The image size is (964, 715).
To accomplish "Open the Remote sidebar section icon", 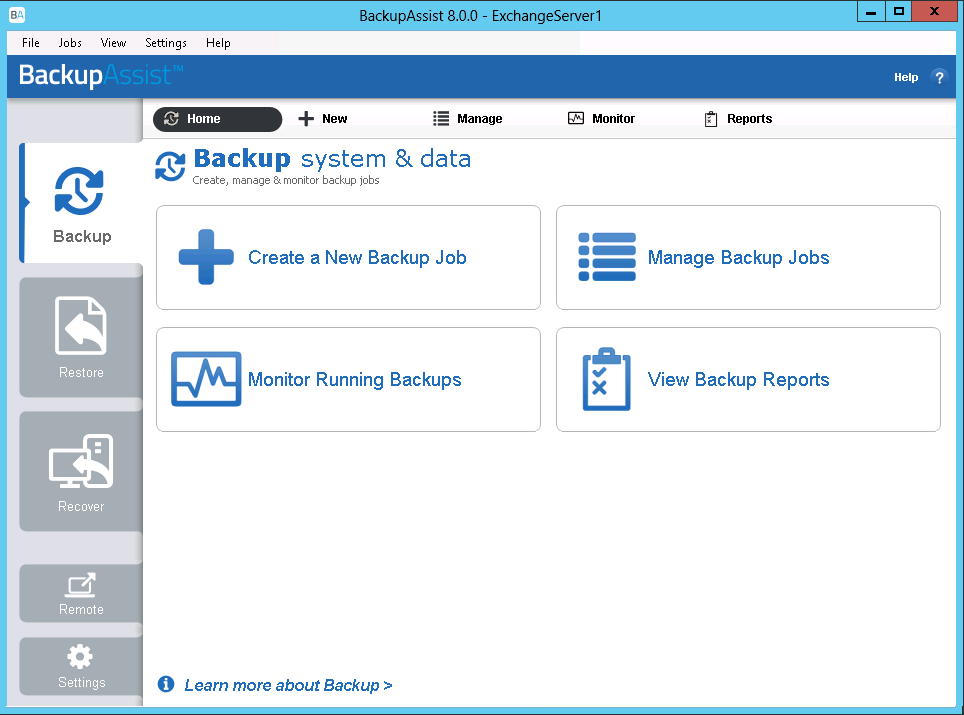I will pos(81,585).
